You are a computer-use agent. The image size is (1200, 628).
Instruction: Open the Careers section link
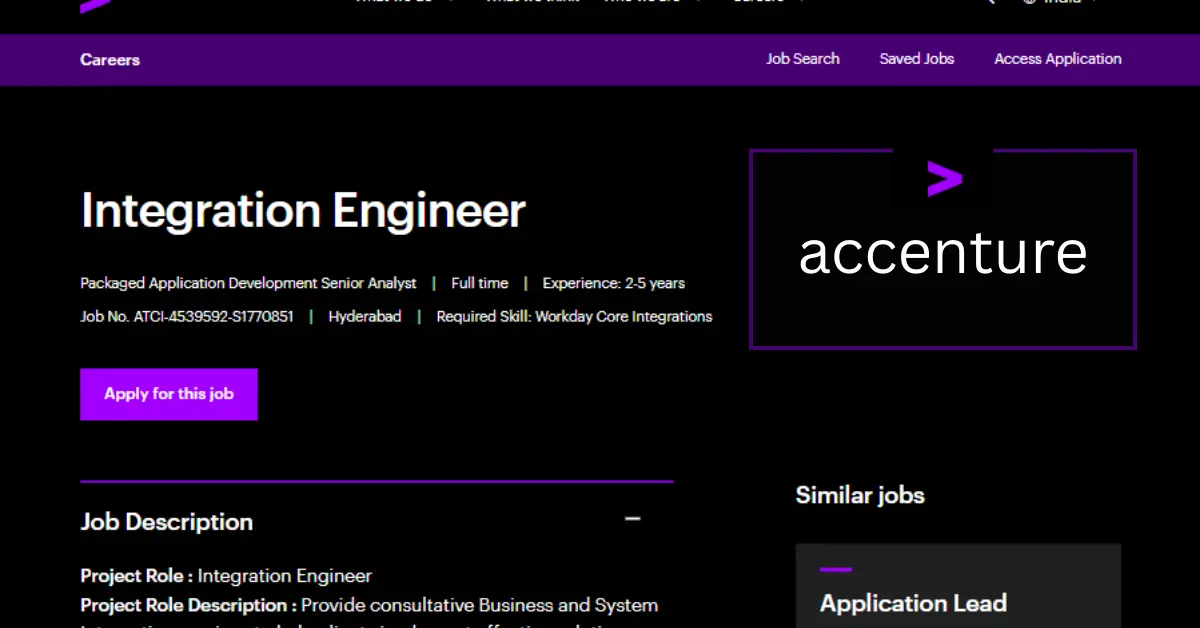click(x=110, y=60)
